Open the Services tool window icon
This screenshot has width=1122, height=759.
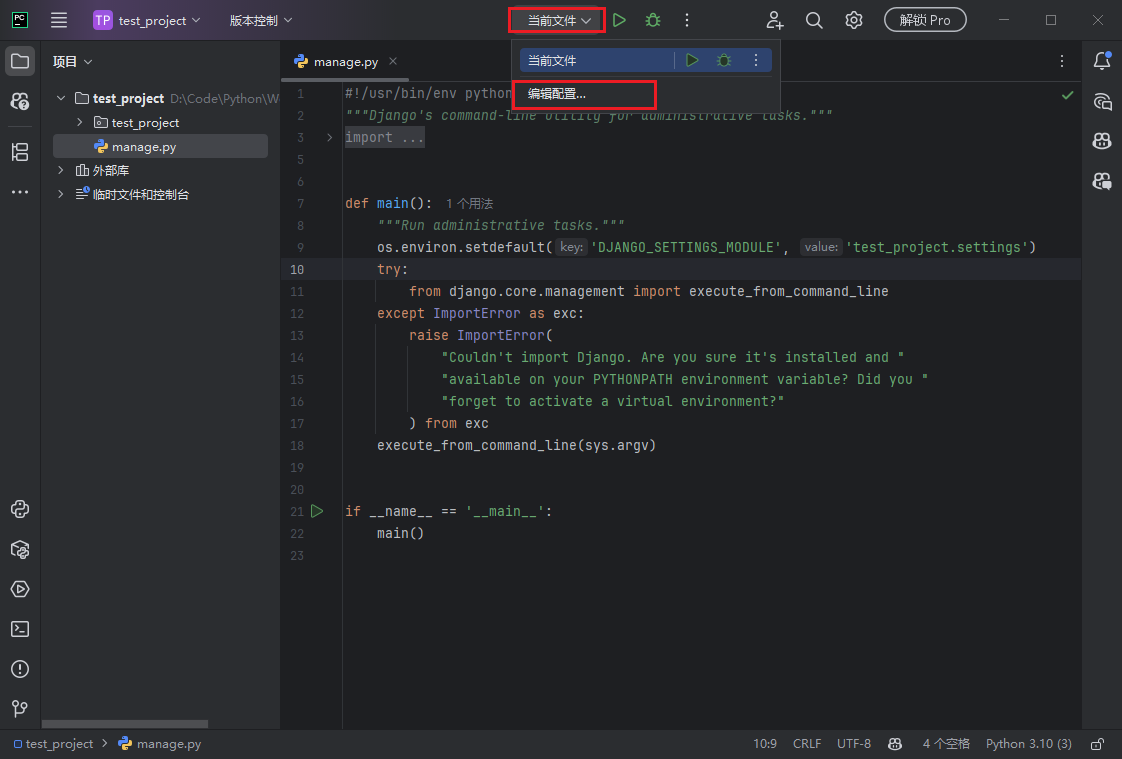click(x=20, y=589)
